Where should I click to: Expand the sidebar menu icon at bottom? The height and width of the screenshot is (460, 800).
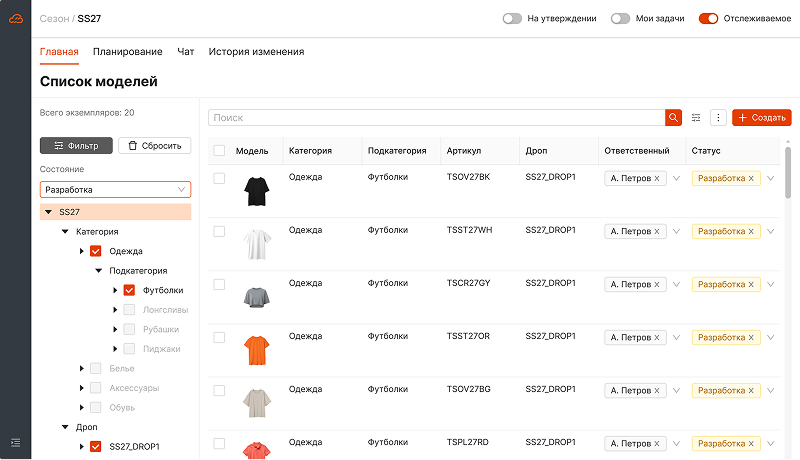click(16, 443)
